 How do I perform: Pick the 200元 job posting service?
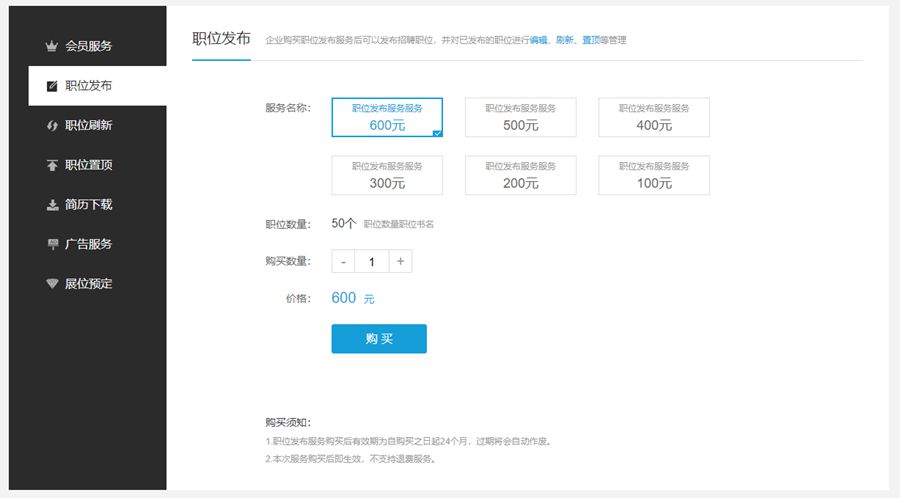pos(520,175)
